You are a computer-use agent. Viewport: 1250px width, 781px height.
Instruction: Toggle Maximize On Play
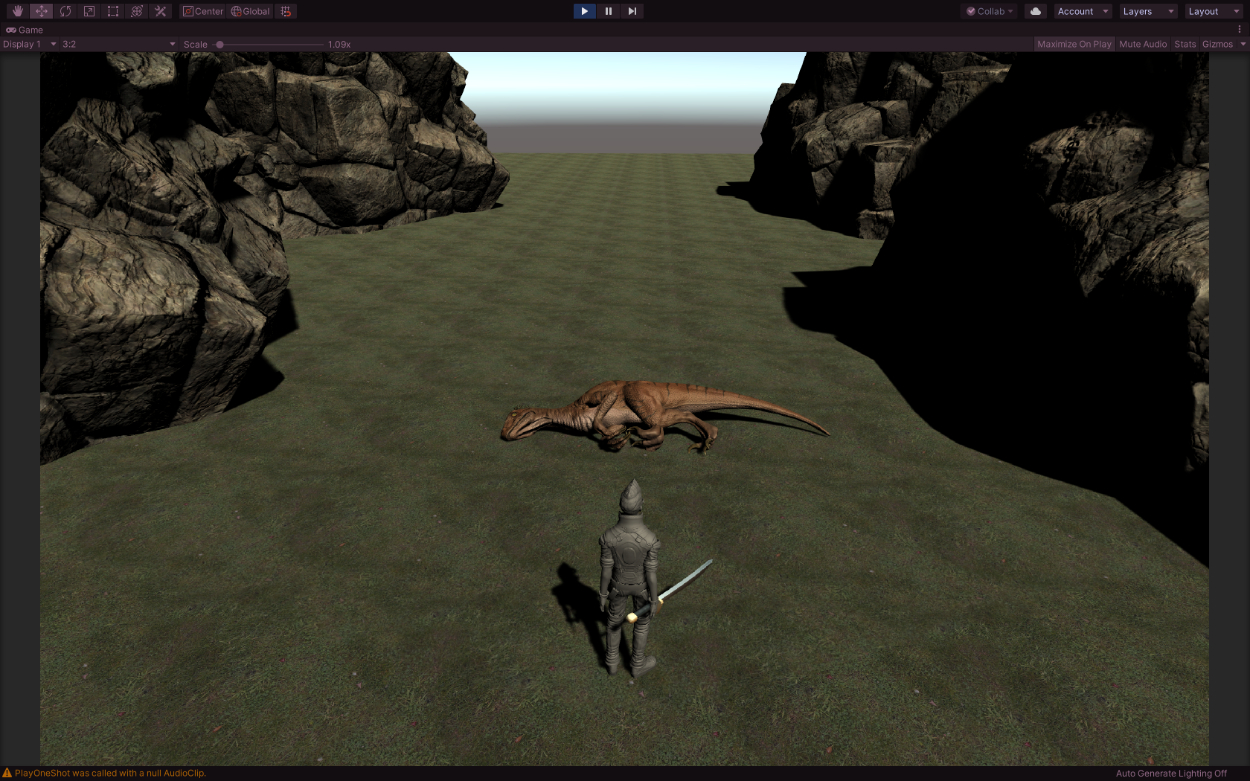[1074, 44]
